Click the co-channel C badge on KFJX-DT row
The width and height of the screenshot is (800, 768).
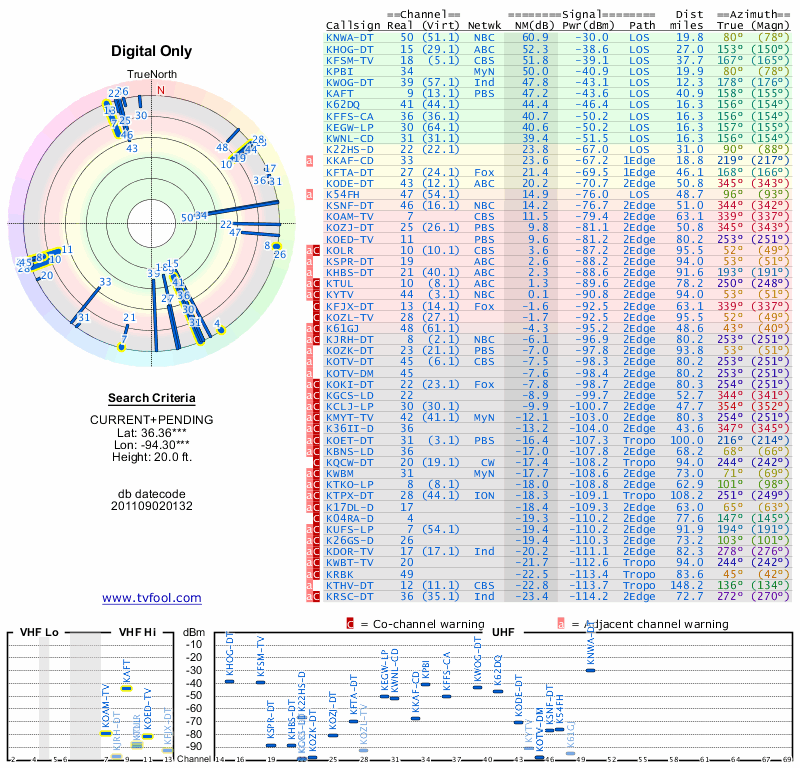point(316,306)
